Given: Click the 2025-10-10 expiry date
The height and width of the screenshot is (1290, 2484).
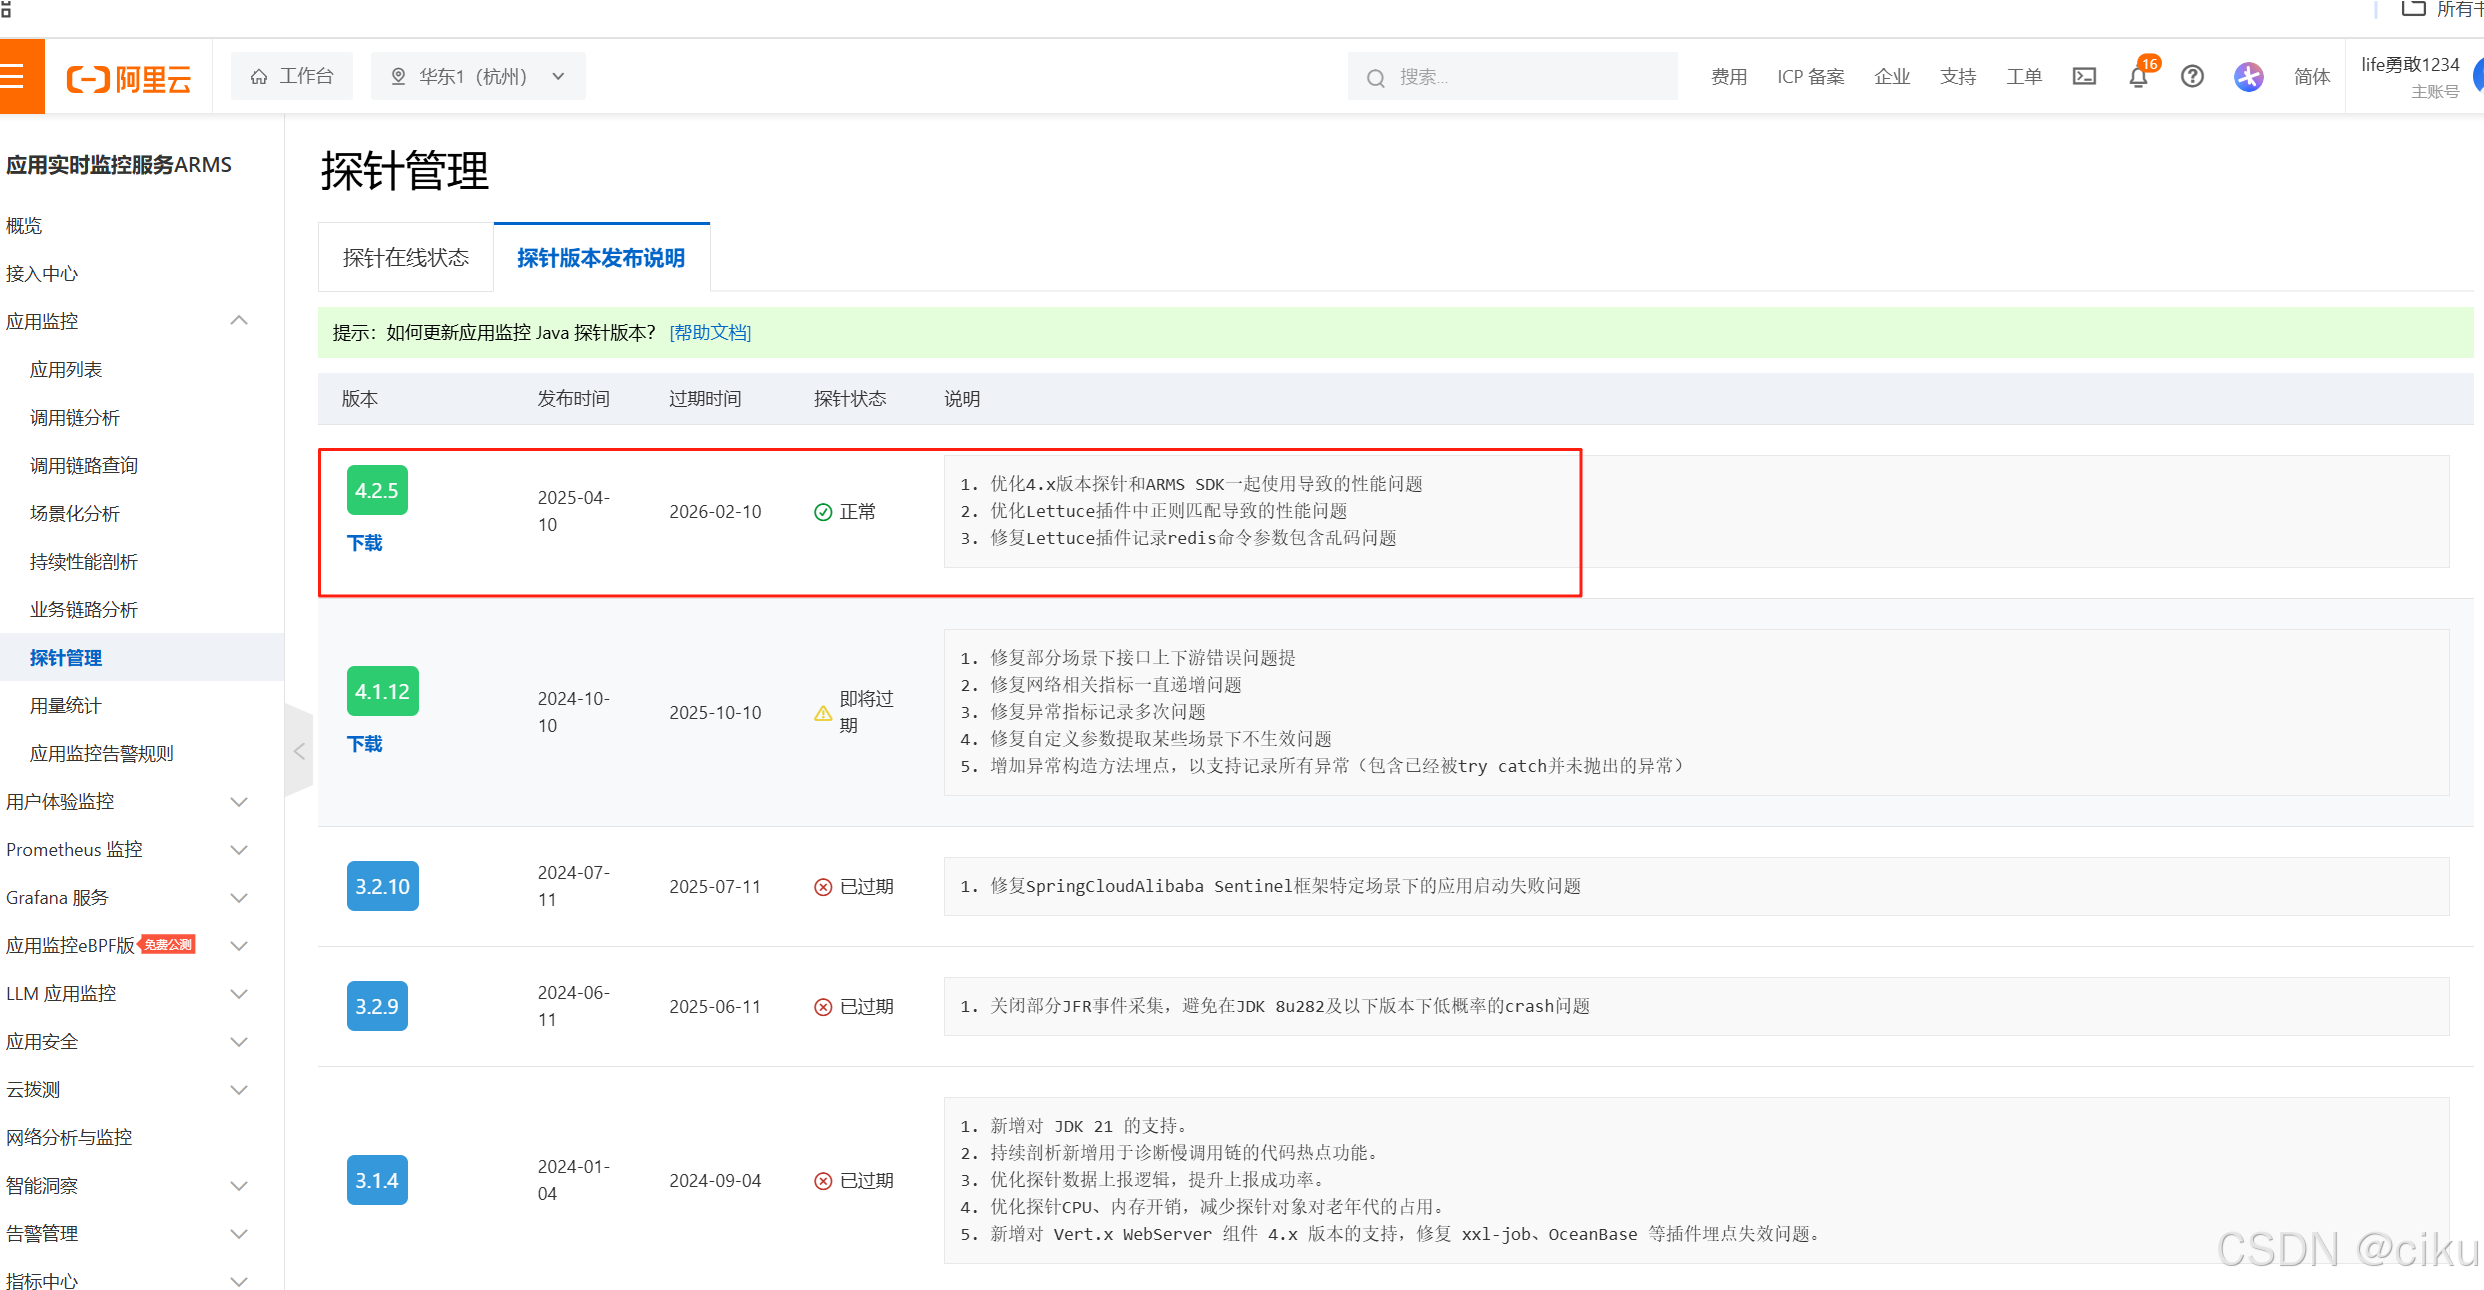Looking at the screenshot, I should [x=715, y=713].
